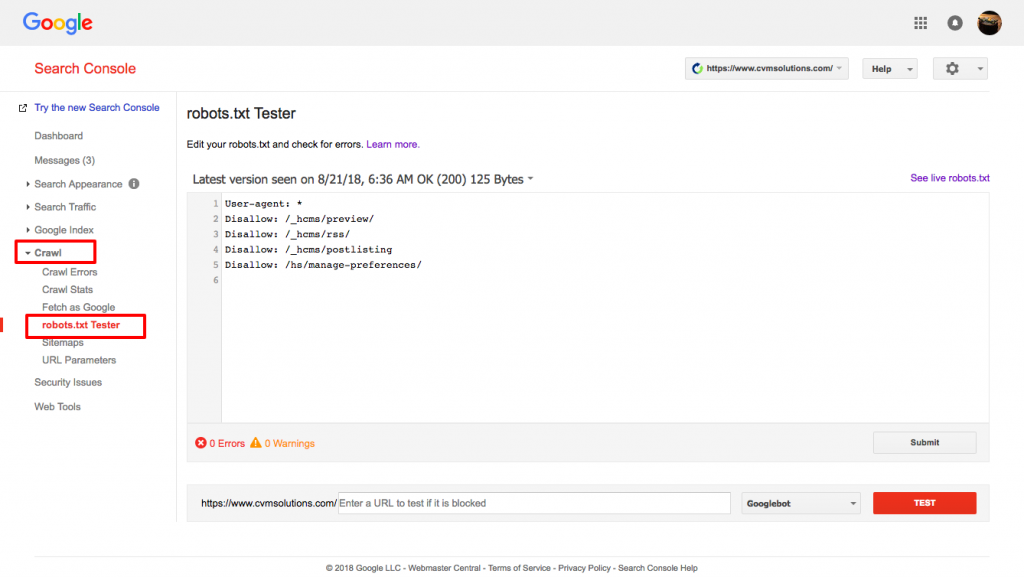
Task: Open the Help dropdown menu
Action: pos(889,69)
